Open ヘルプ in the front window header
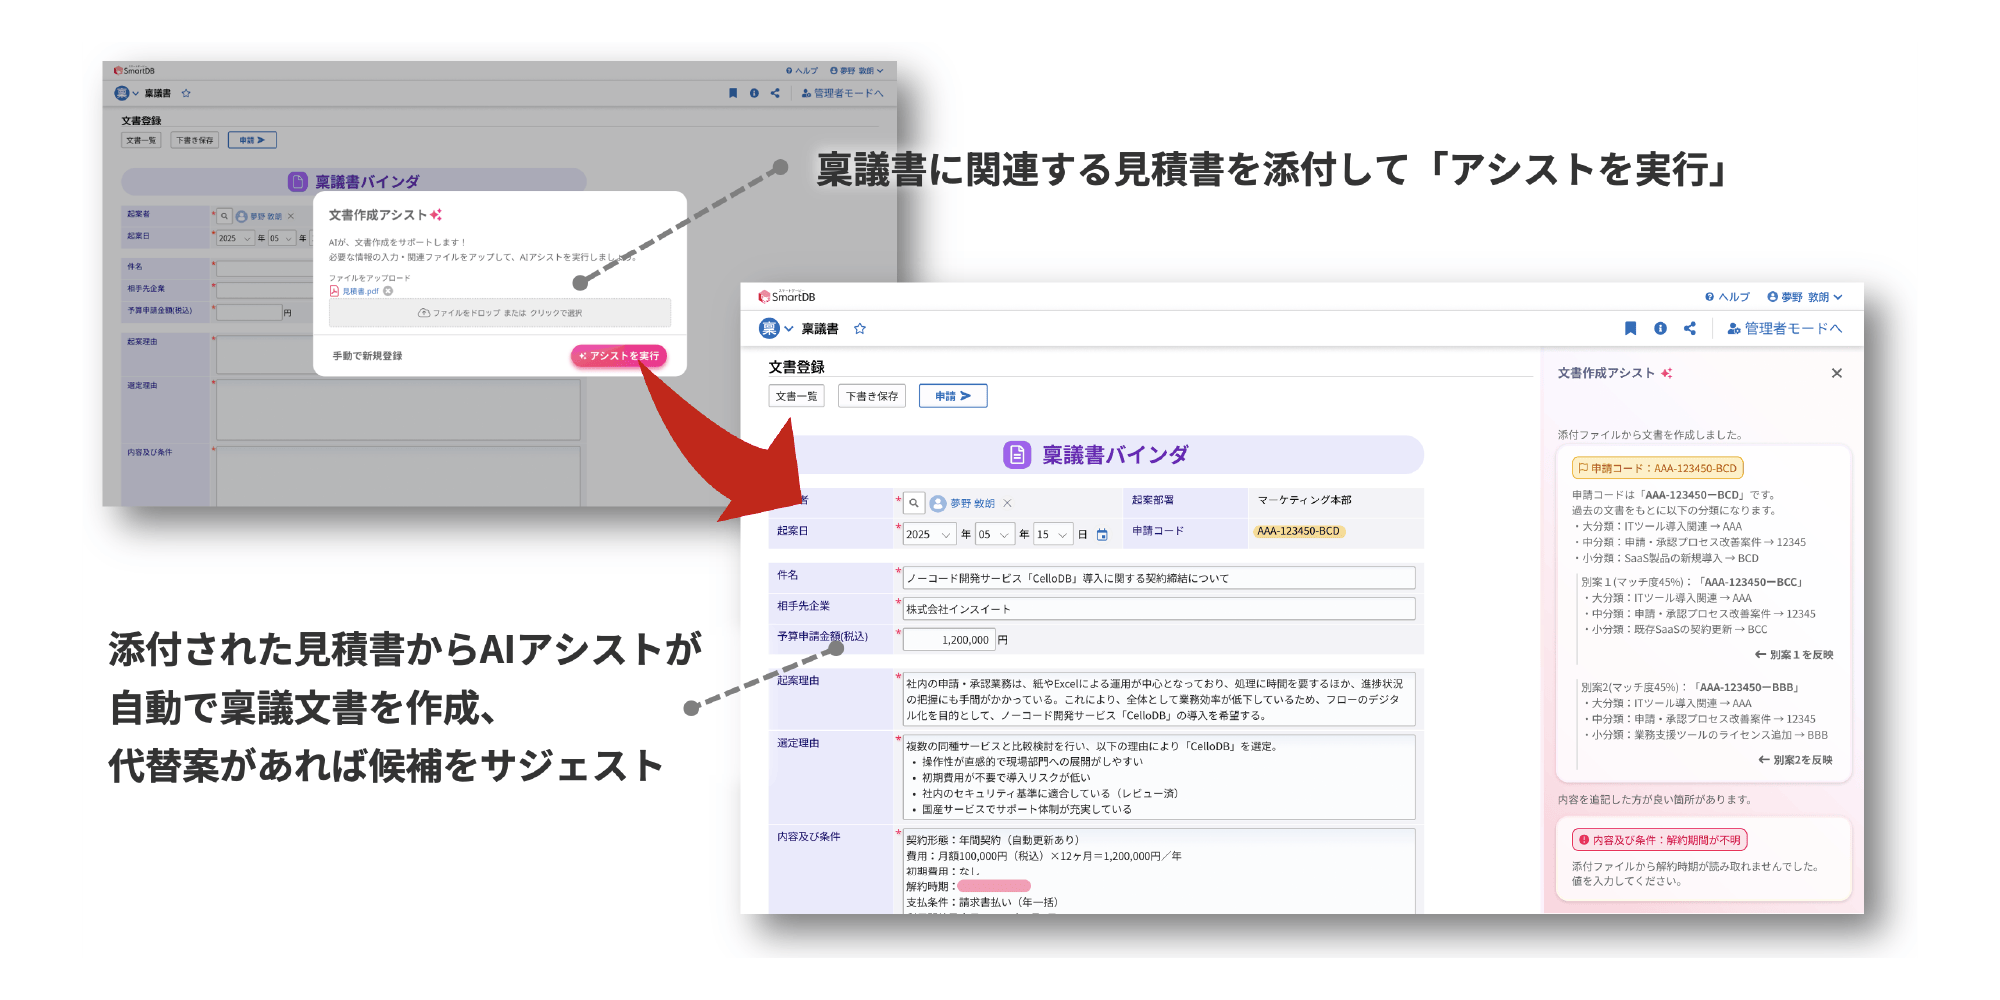 point(1727,297)
